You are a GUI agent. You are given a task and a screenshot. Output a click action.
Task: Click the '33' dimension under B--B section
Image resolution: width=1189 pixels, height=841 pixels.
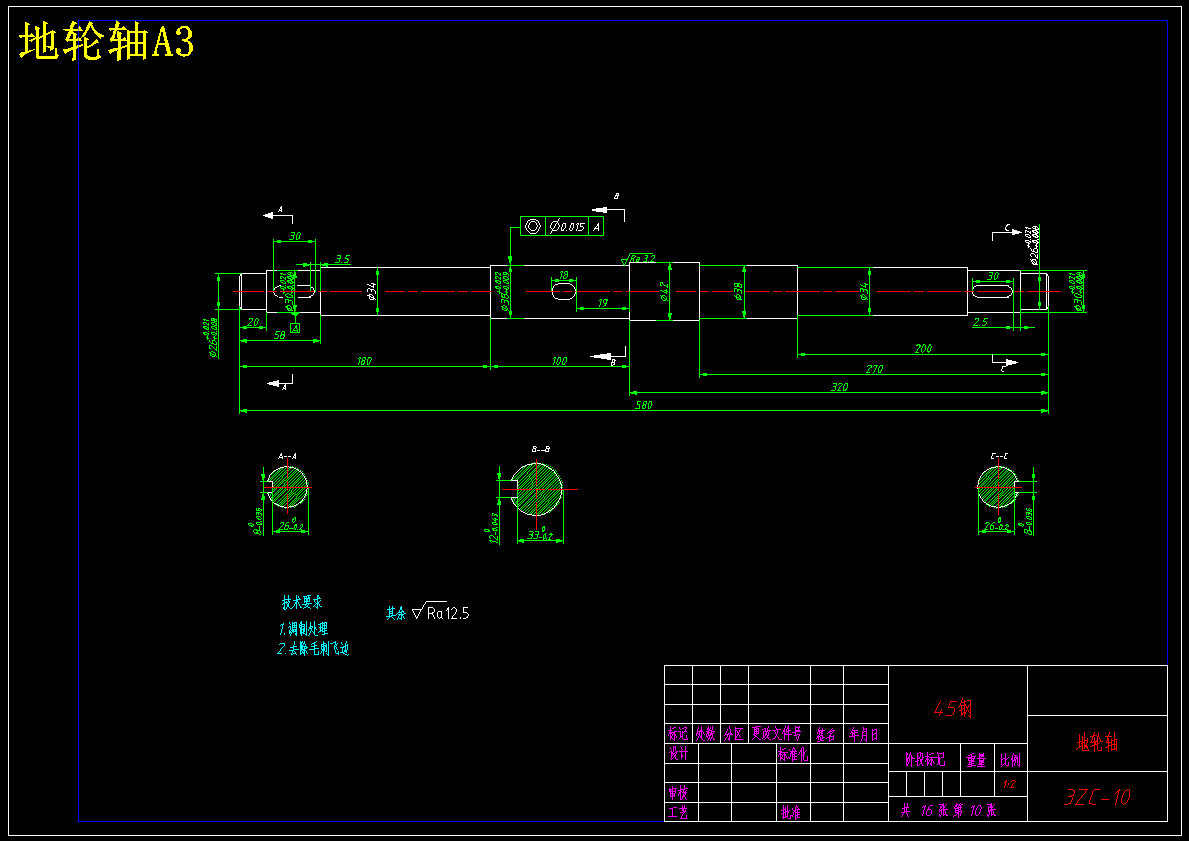pos(540,535)
